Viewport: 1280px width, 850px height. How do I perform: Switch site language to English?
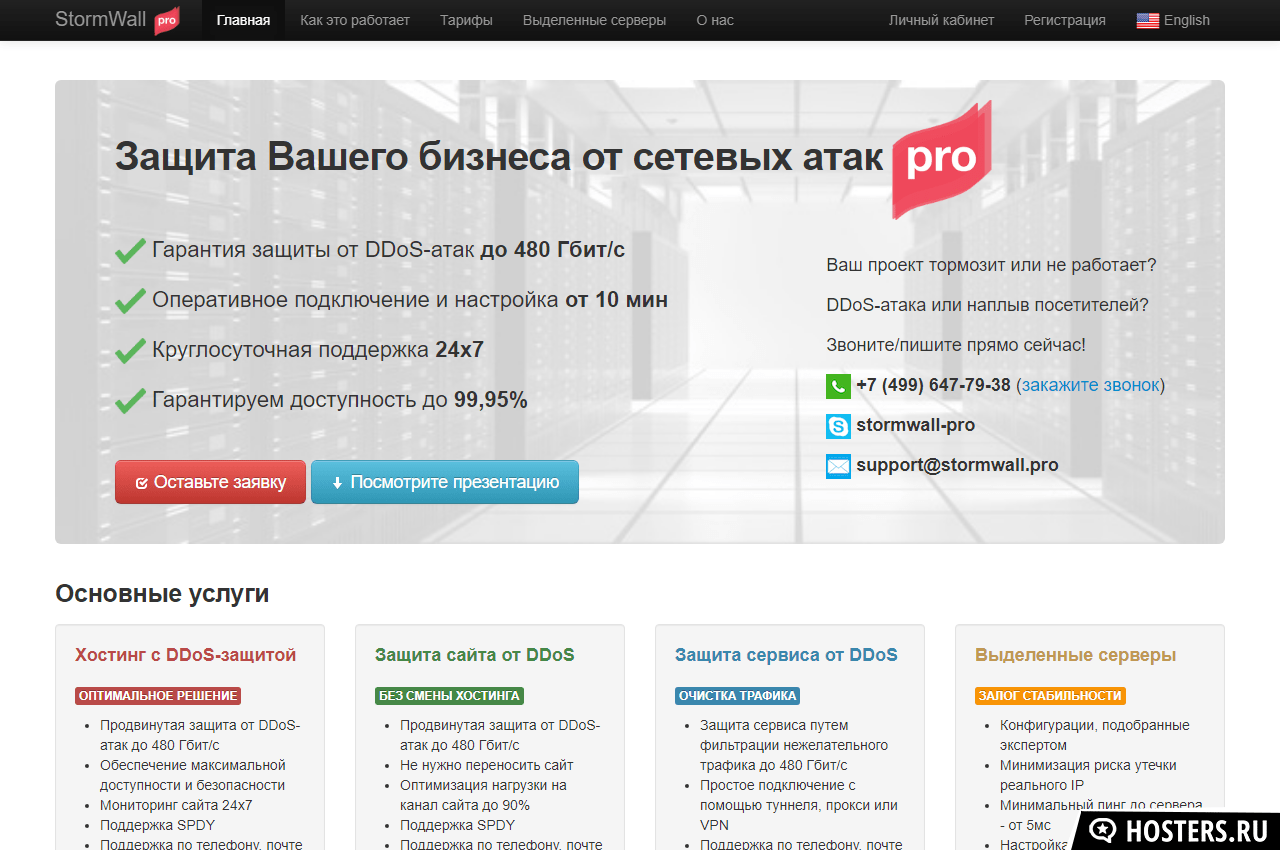click(x=1185, y=19)
